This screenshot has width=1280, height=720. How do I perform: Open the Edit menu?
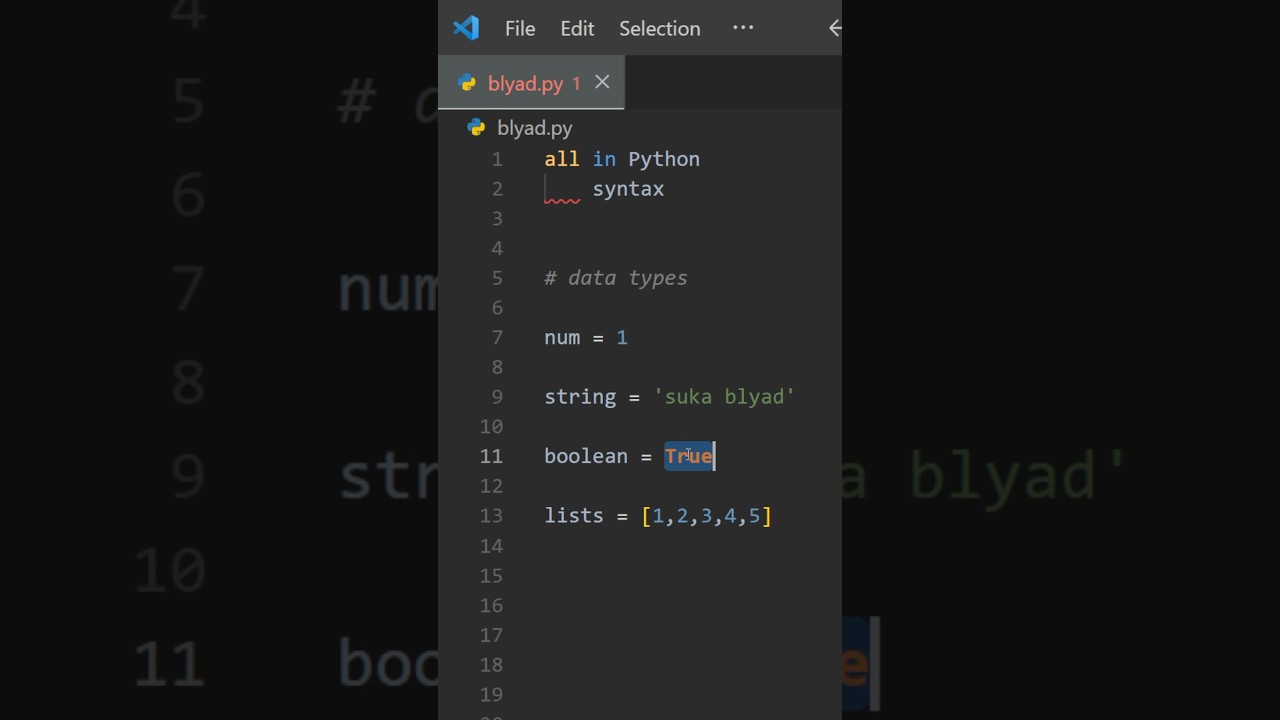577,29
